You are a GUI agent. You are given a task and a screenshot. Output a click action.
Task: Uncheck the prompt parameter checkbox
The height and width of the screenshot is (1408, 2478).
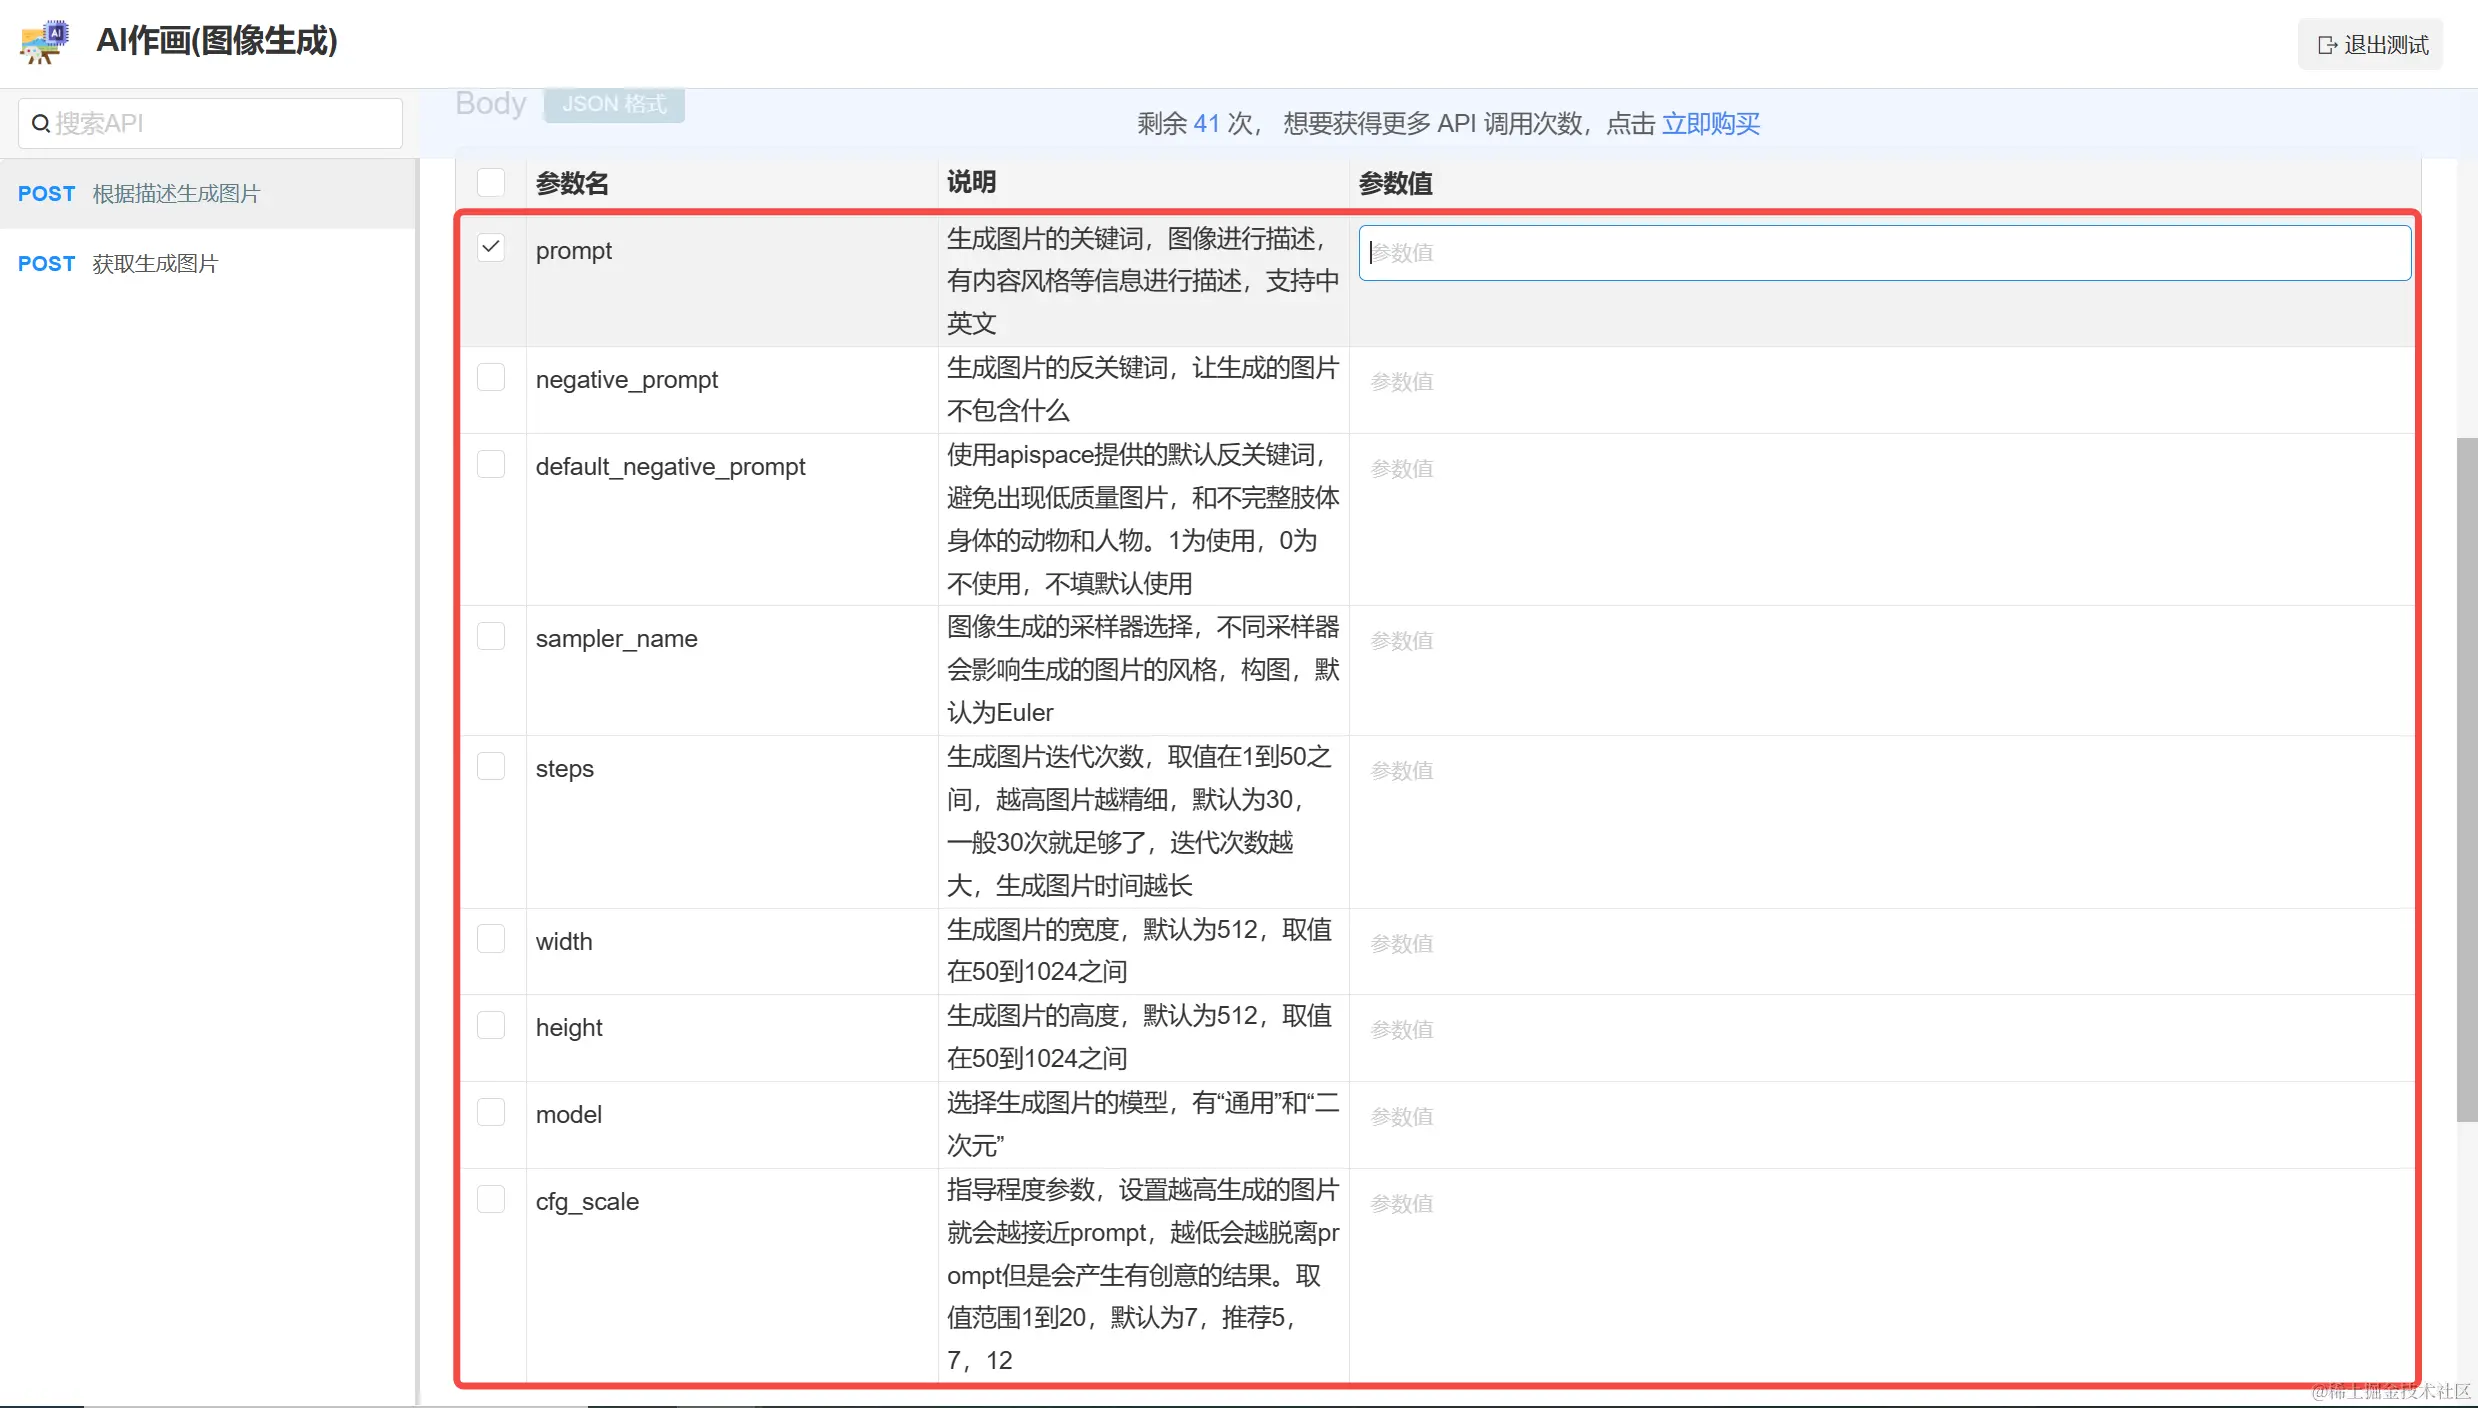point(490,247)
